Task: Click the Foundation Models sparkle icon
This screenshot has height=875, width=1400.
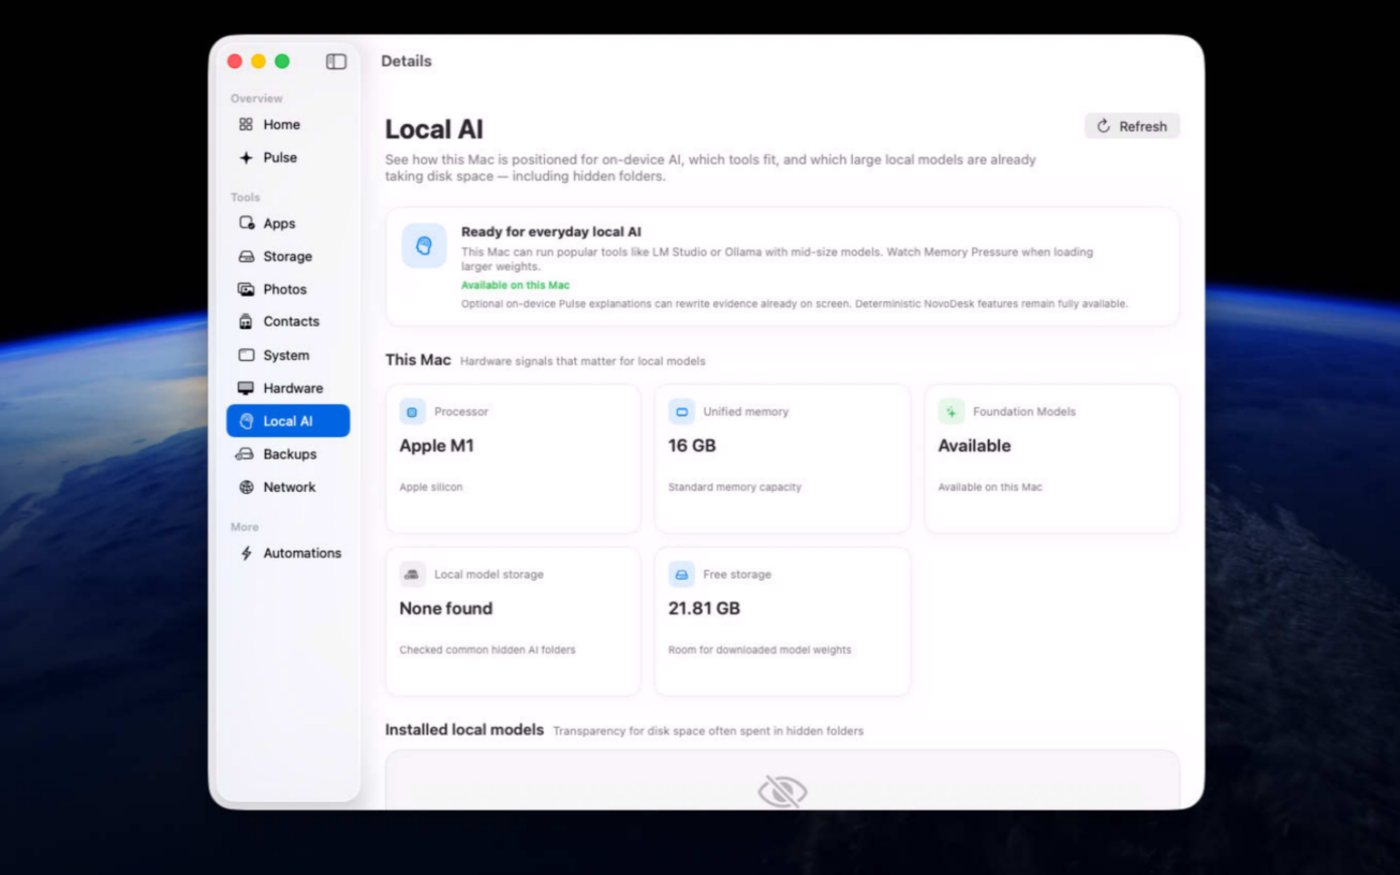Action: [x=951, y=412]
